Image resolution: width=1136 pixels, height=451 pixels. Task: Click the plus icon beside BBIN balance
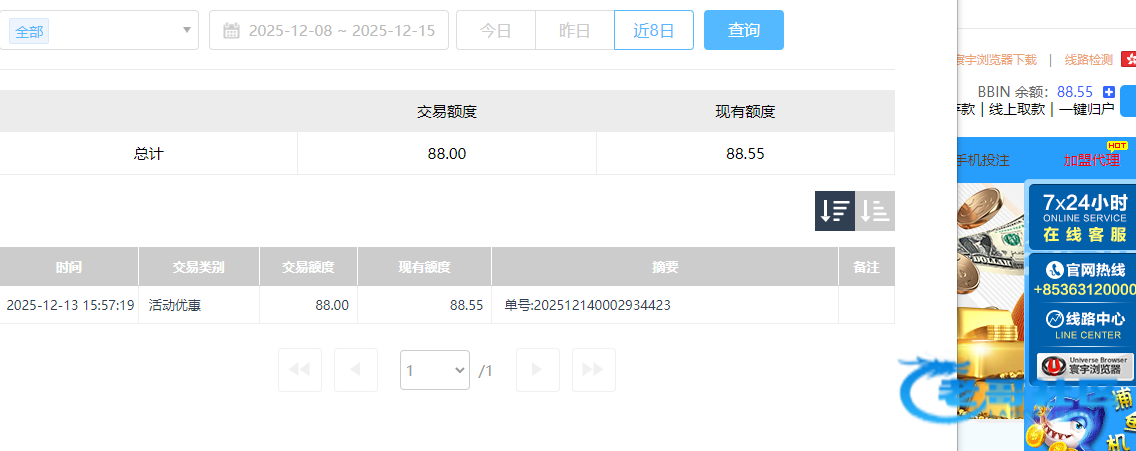click(1109, 92)
